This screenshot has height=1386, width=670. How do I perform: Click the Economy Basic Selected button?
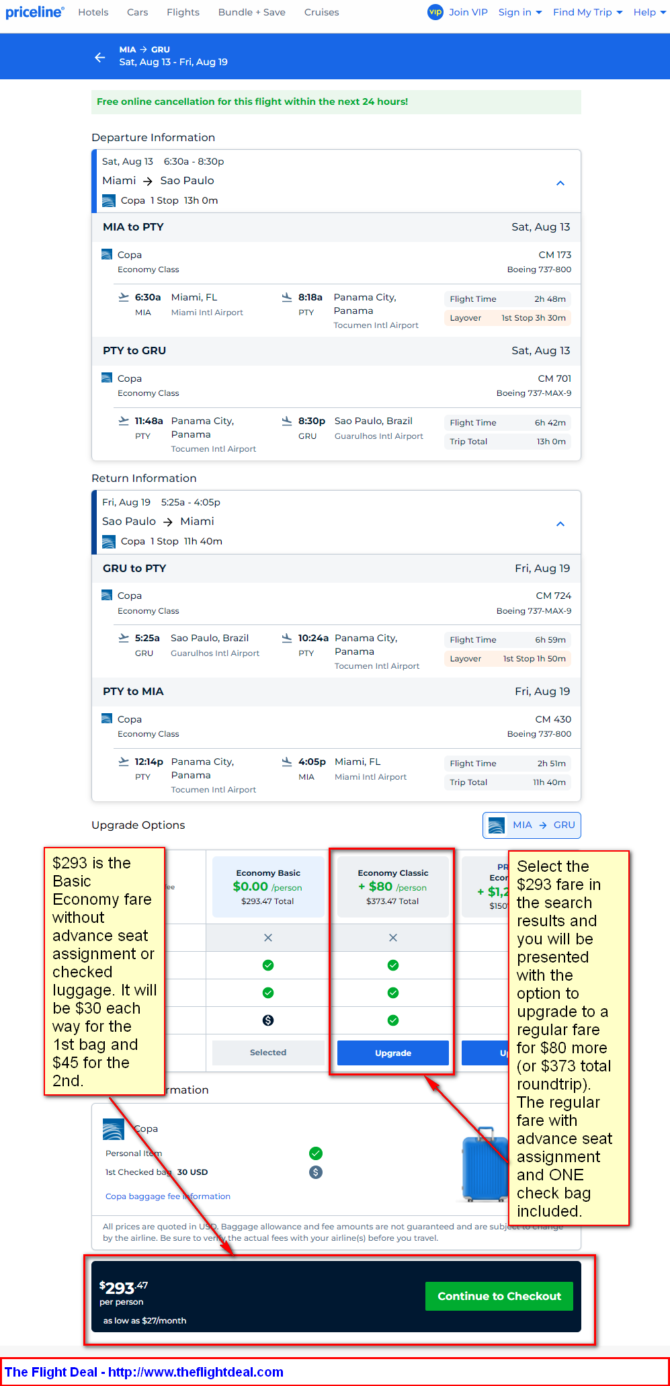[x=268, y=1052]
